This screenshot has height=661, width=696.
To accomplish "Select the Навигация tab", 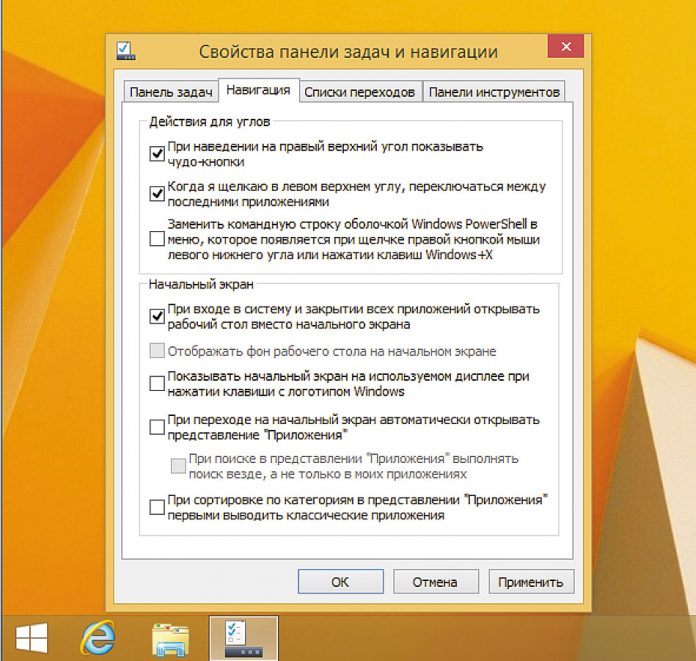I will tap(258, 91).
